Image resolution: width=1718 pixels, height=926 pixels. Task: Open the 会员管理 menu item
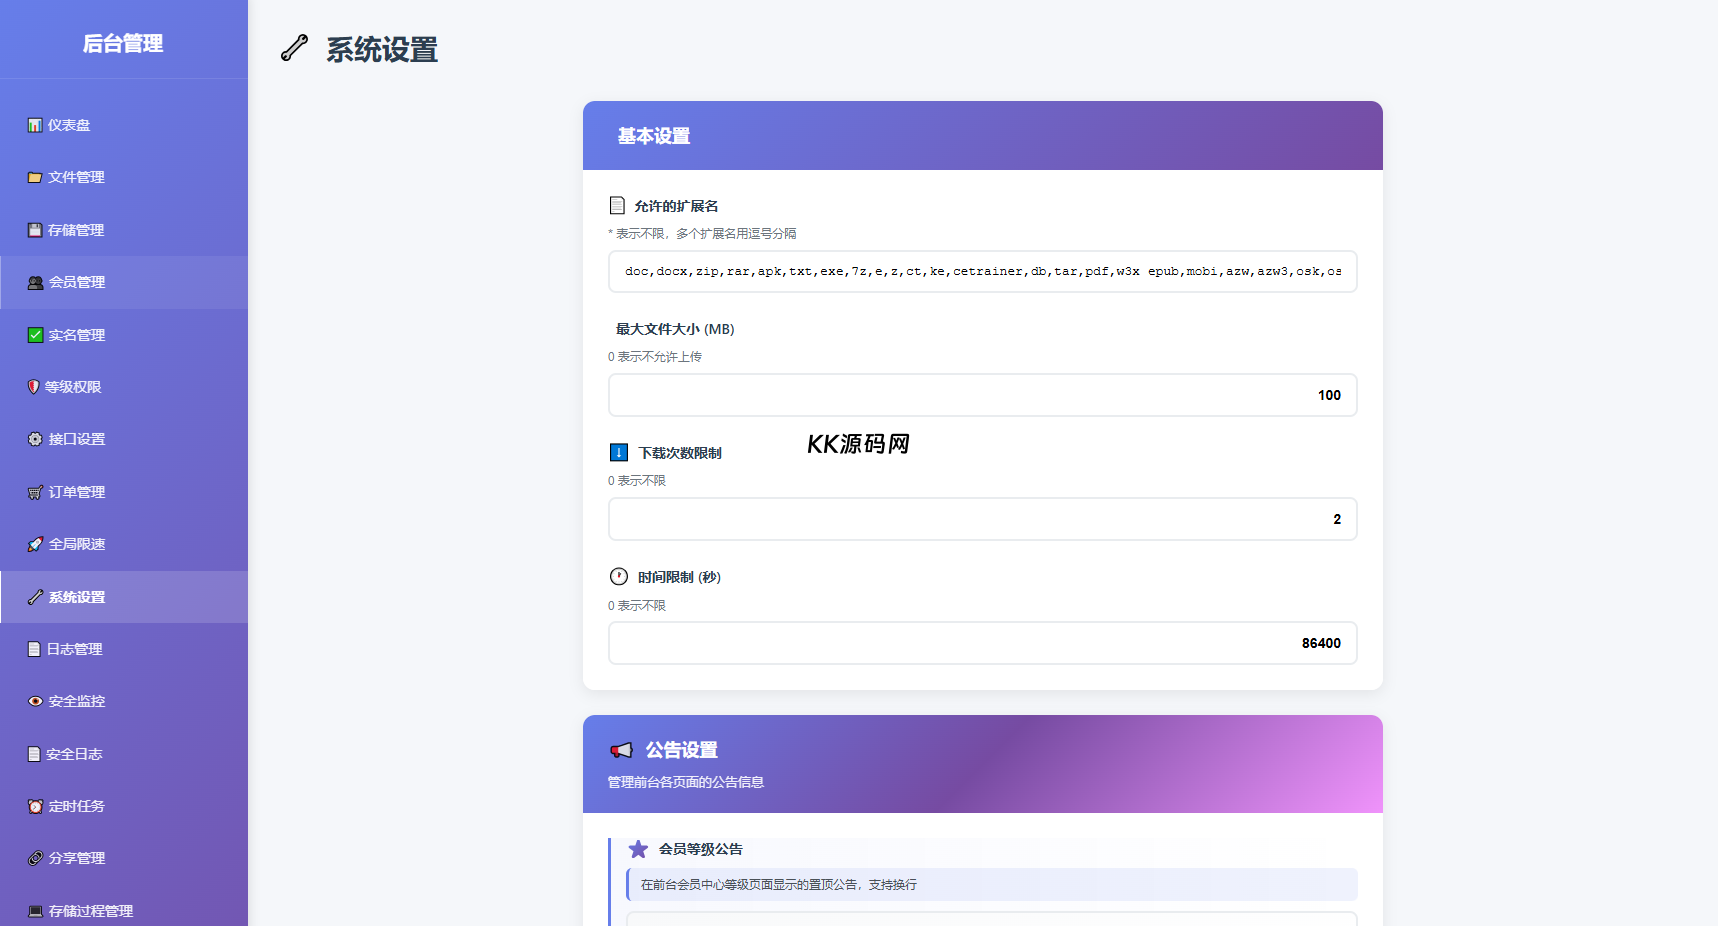point(76,282)
